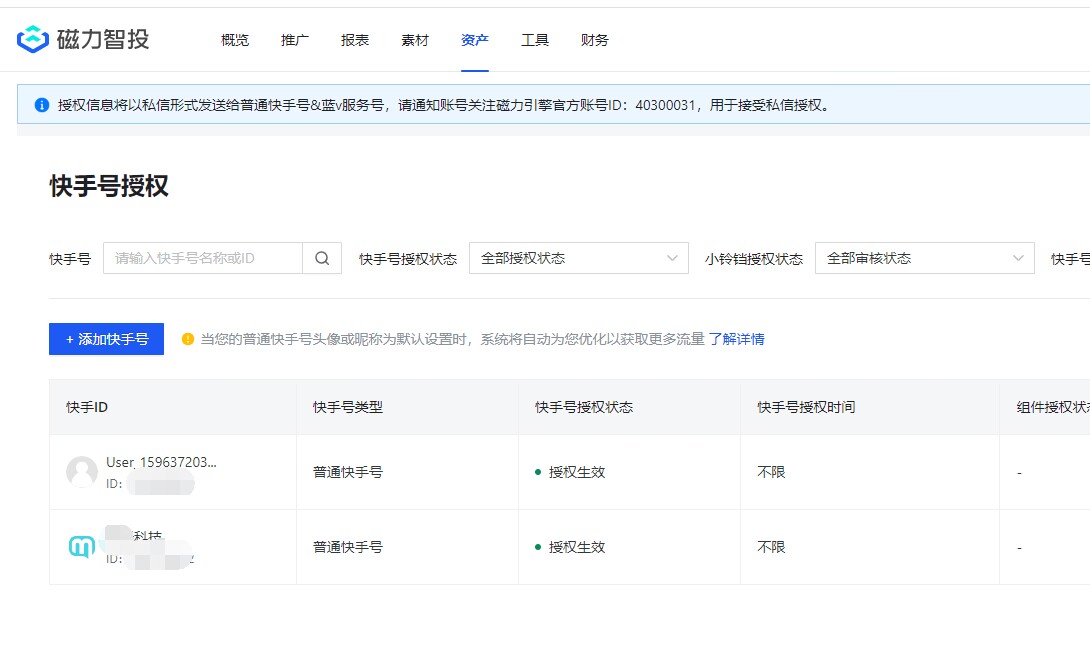Click the search magnifier icon
This screenshot has width=1090, height=665.
322,258
